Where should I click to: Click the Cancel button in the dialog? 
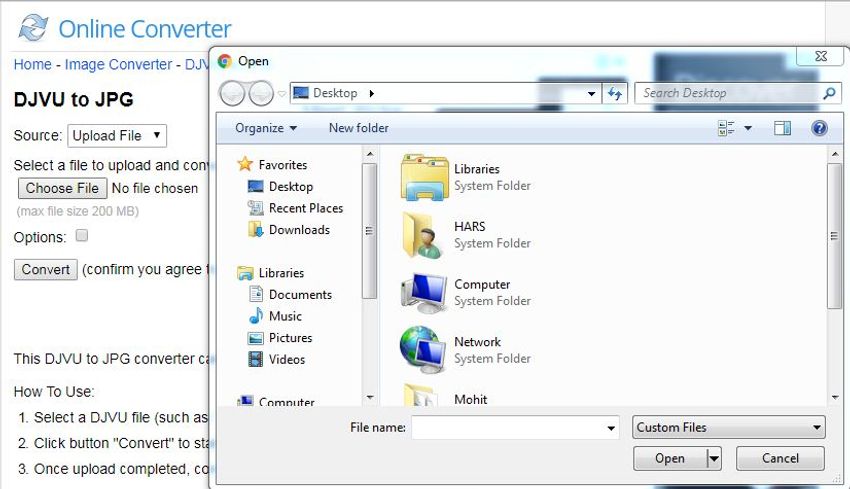(x=780, y=458)
